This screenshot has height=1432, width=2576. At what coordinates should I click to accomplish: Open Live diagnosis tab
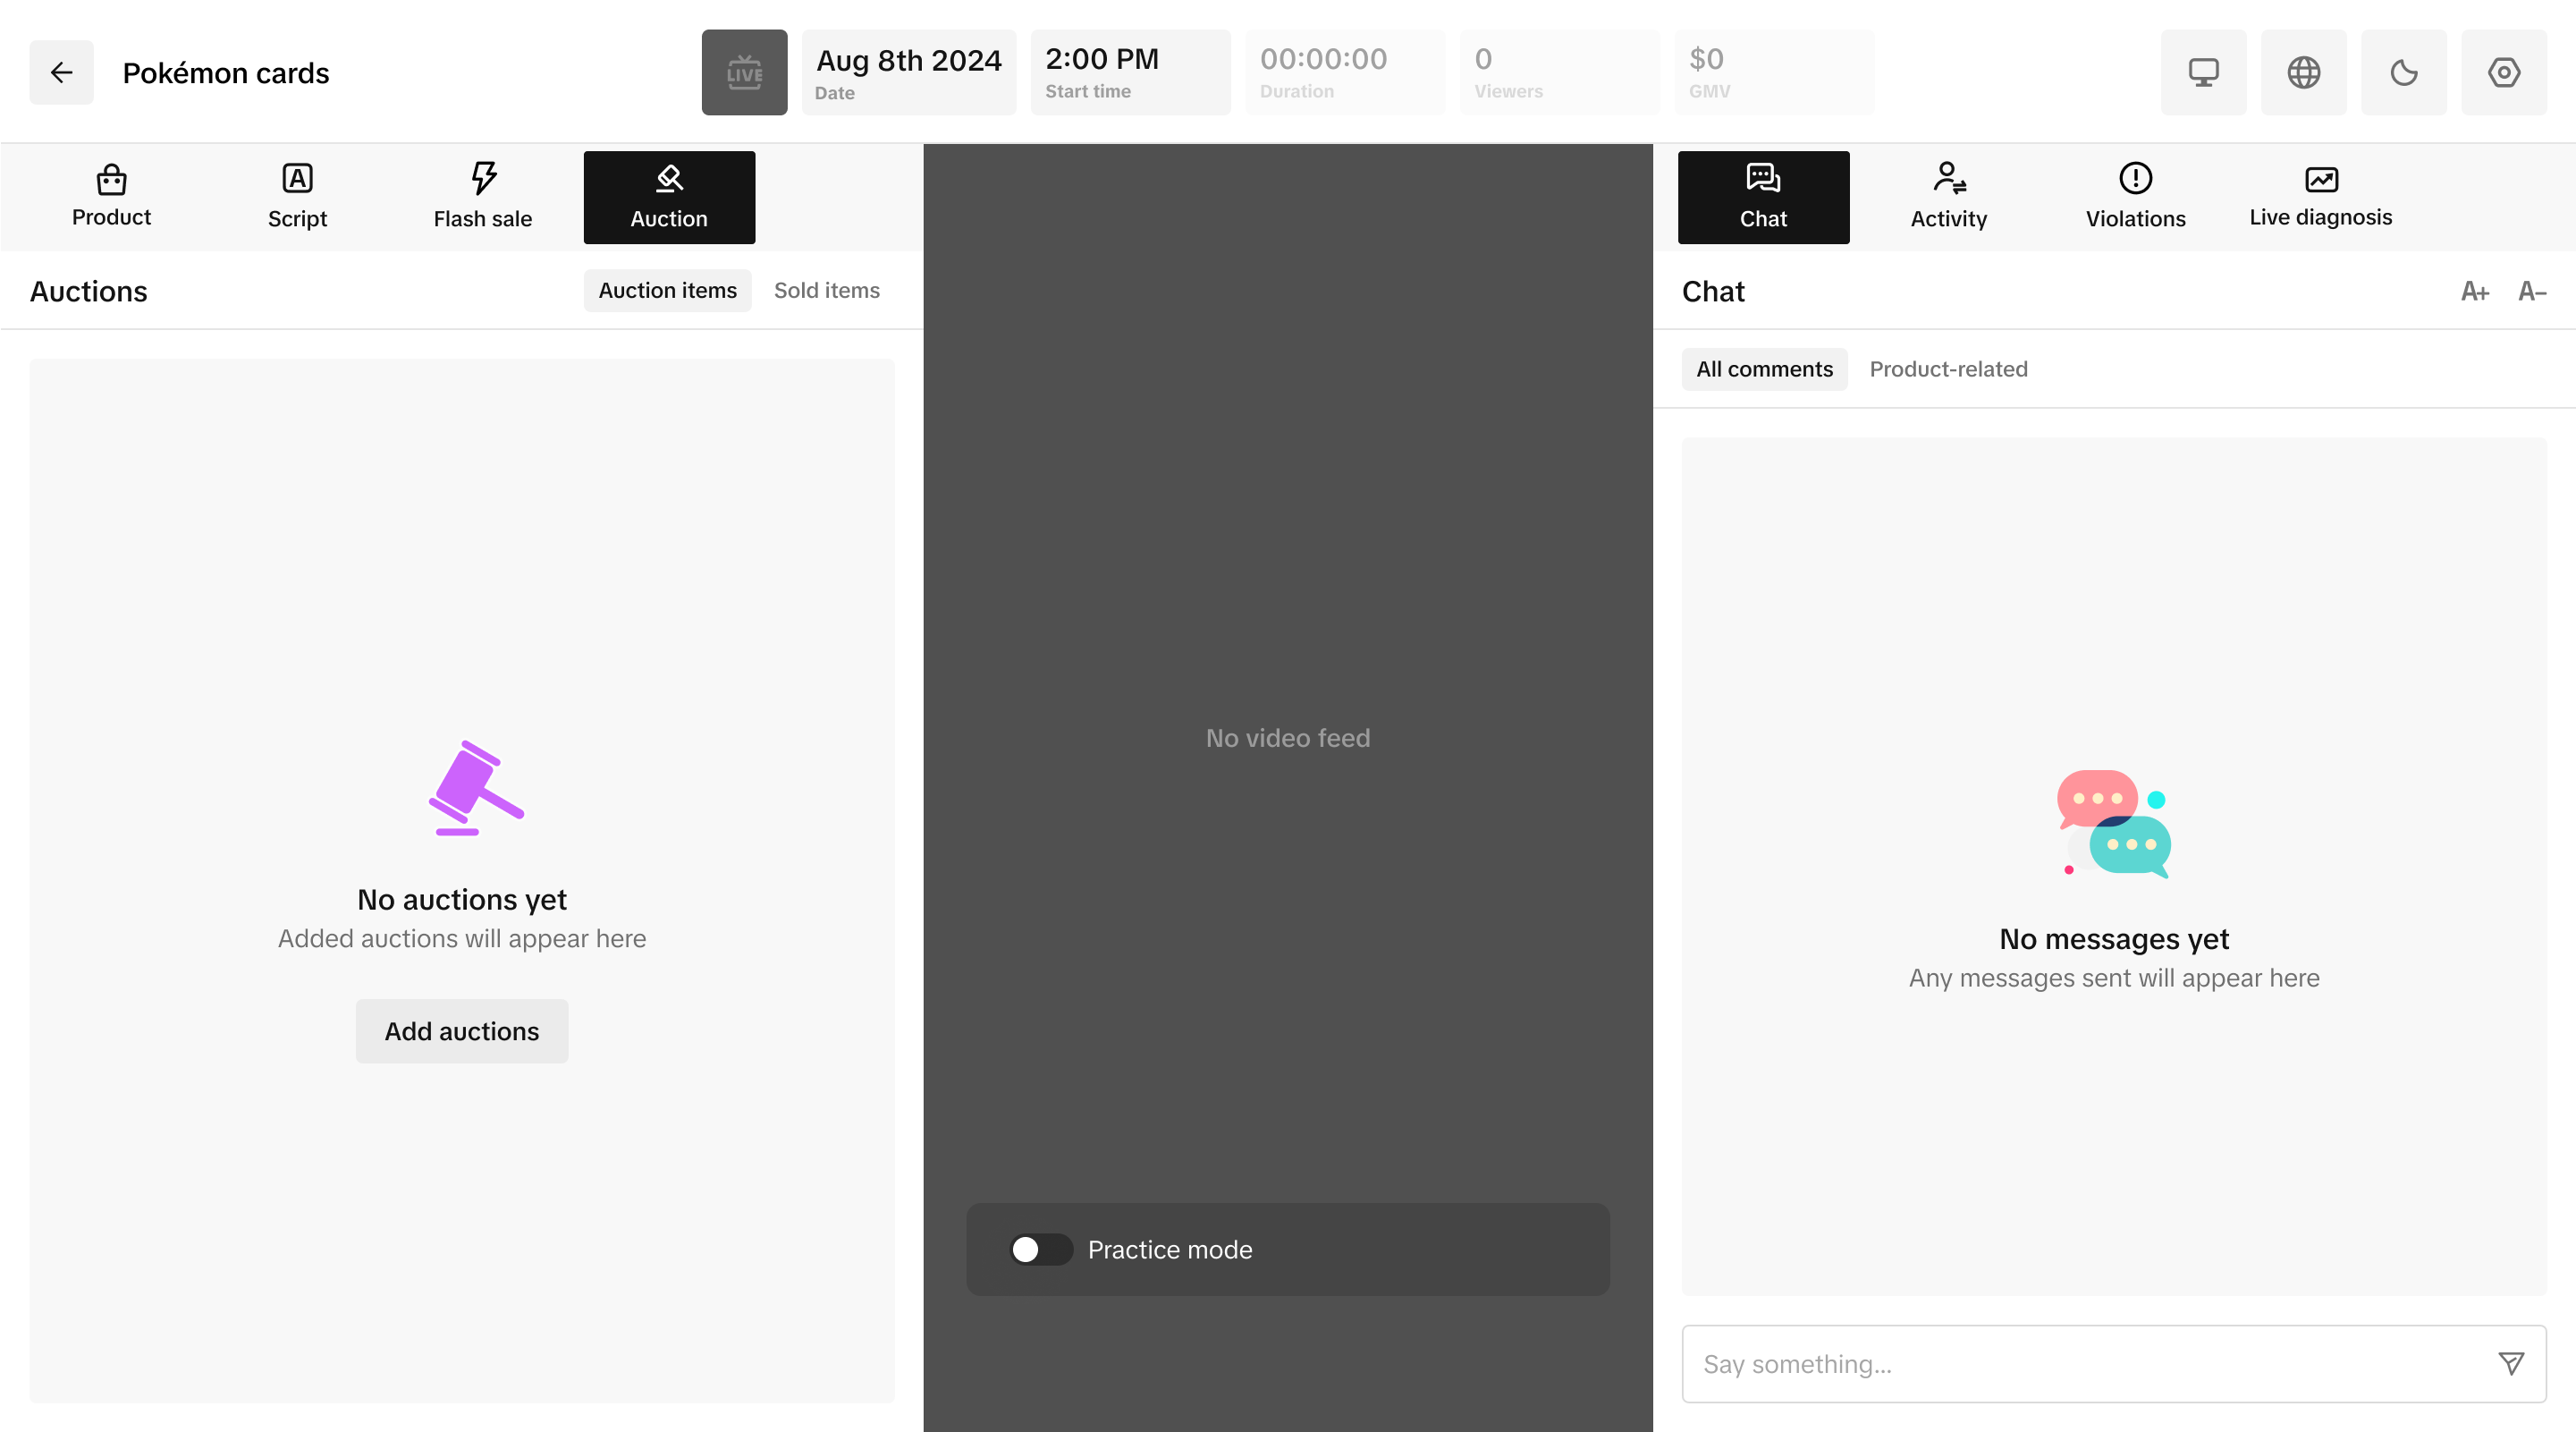click(x=2320, y=197)
